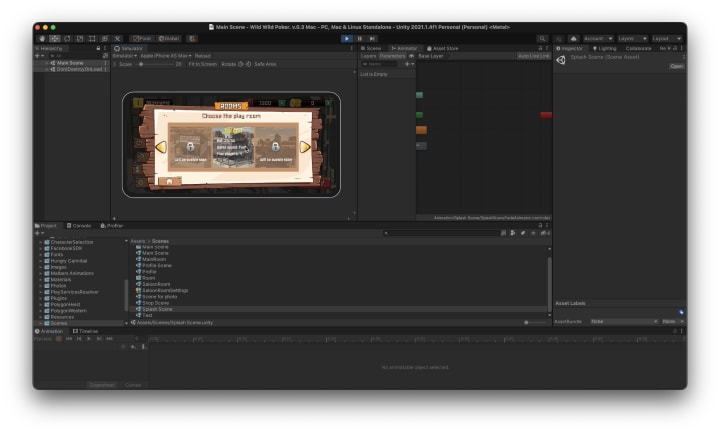Select the Shop Scene asset
This screenshot has height=433, width=720.
coord(155,303)
